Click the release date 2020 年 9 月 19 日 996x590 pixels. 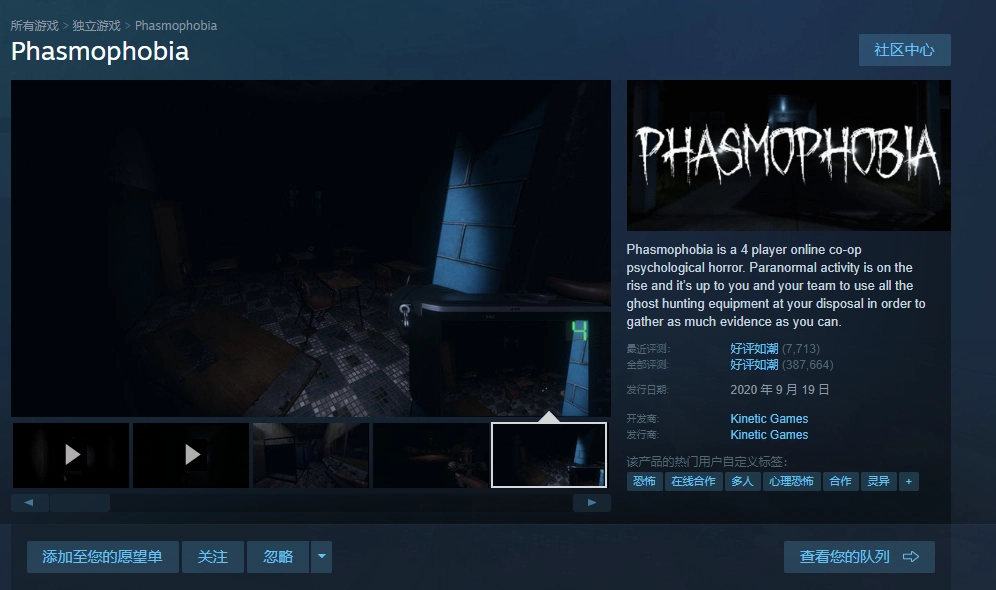coord(779,390)
